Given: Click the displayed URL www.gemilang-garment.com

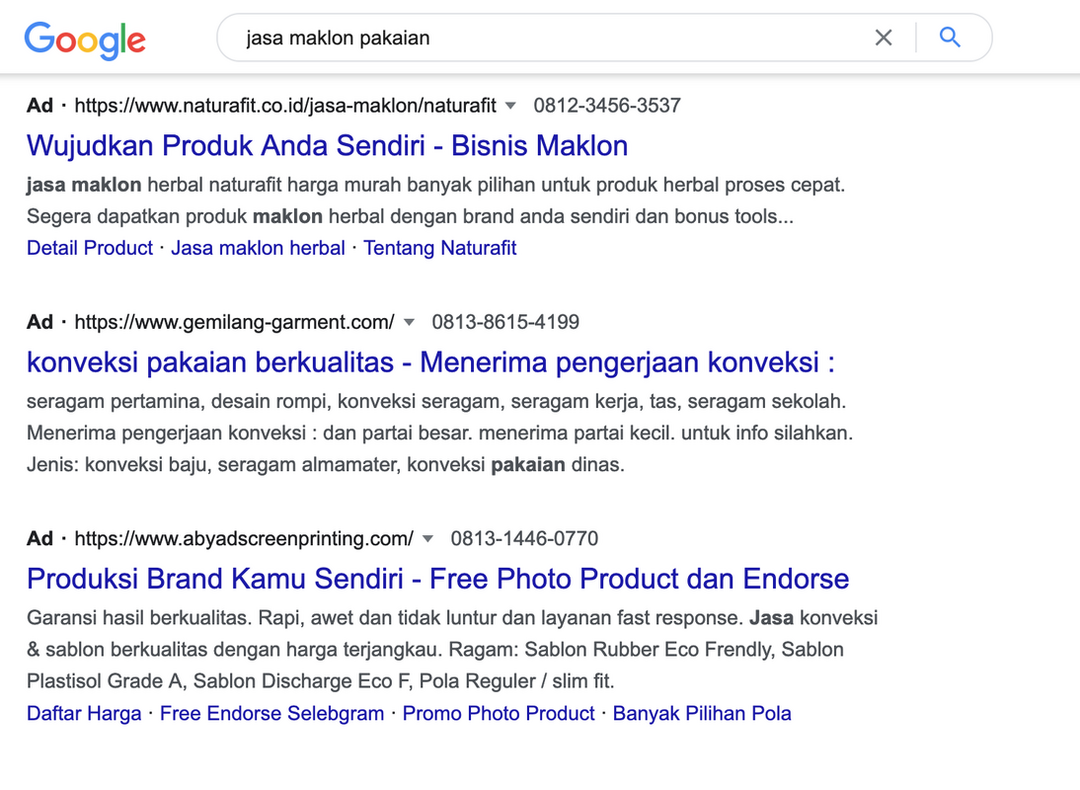Looking at the screenshot, I should pyautogui.click(x=232, y=322).
